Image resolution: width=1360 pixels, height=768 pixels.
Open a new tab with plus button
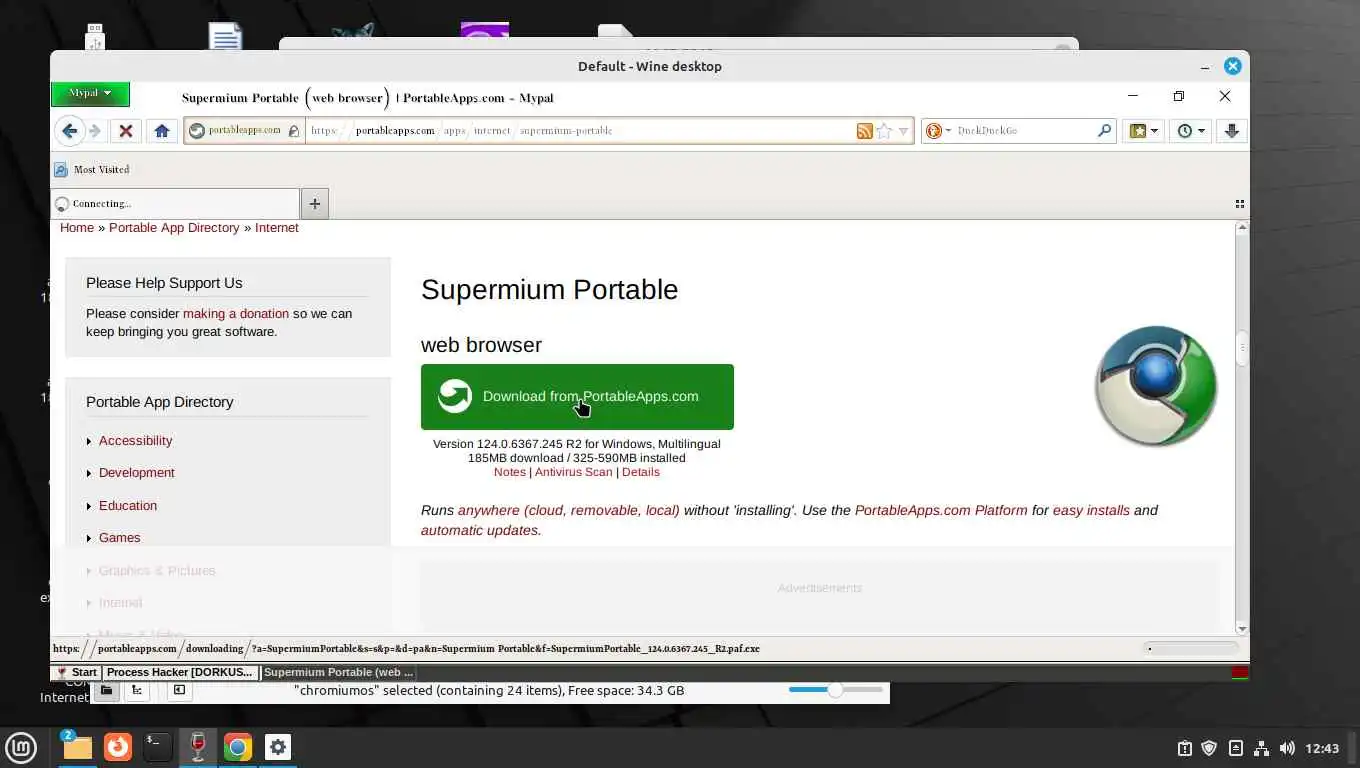(x=315, y=204)
